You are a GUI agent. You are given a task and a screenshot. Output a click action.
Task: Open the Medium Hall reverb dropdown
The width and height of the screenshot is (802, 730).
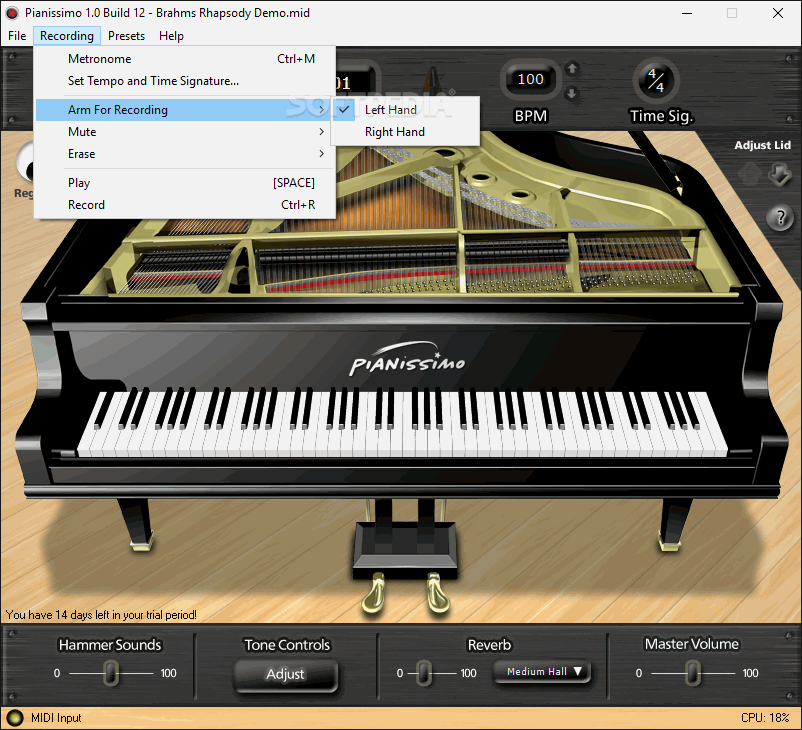click(542, 672)
